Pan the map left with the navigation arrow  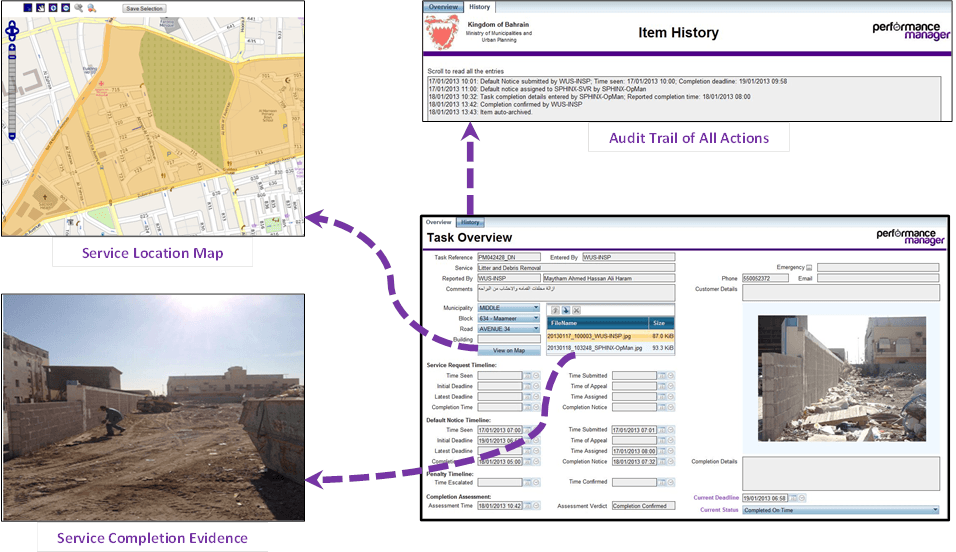[8, 30]
